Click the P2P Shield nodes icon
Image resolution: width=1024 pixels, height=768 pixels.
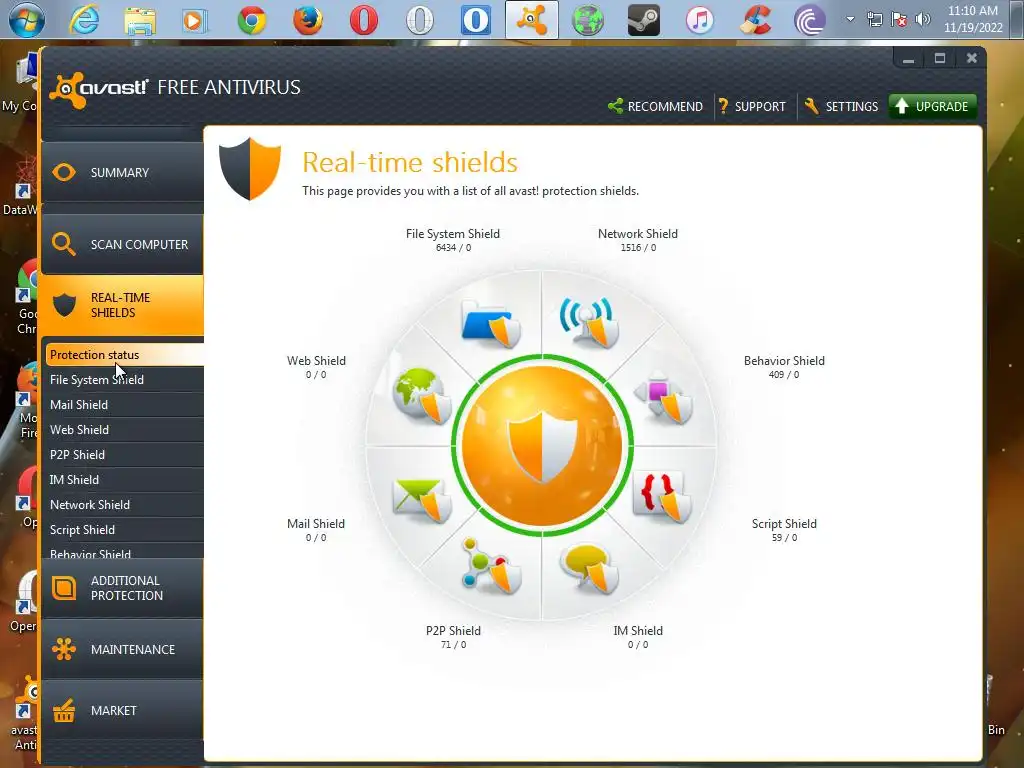491,566
